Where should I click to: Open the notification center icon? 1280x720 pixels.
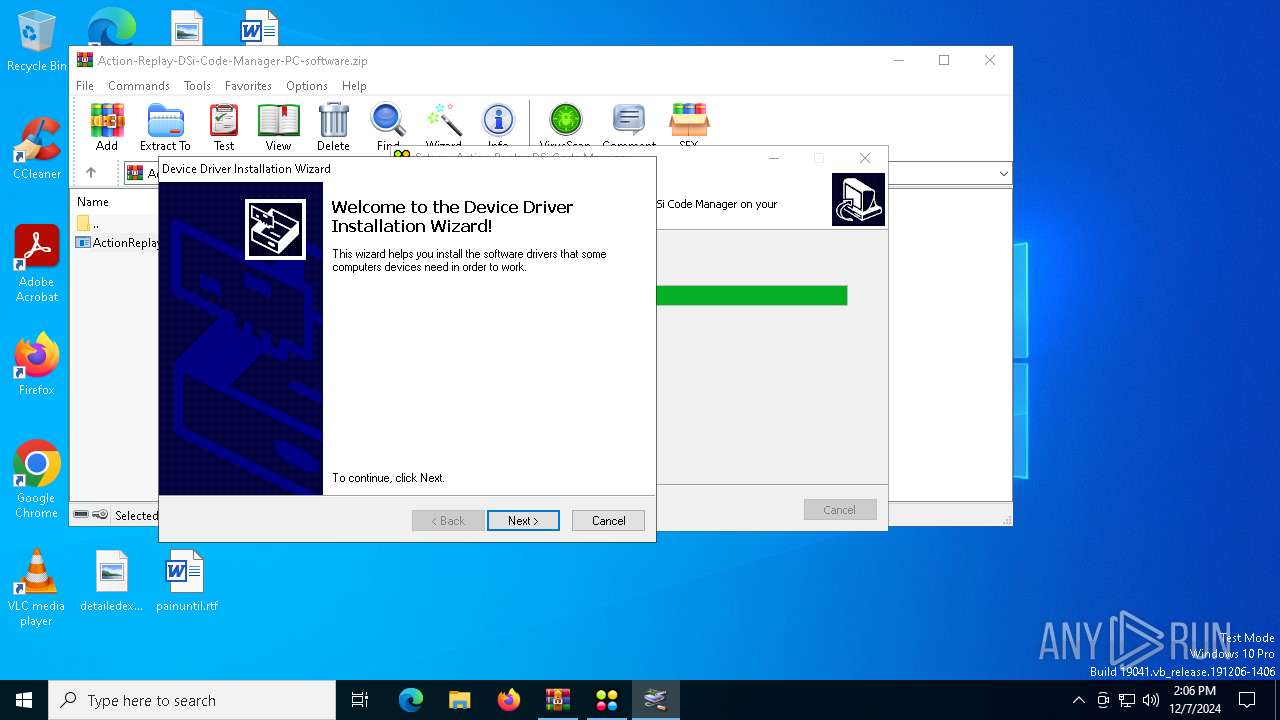1247,700
